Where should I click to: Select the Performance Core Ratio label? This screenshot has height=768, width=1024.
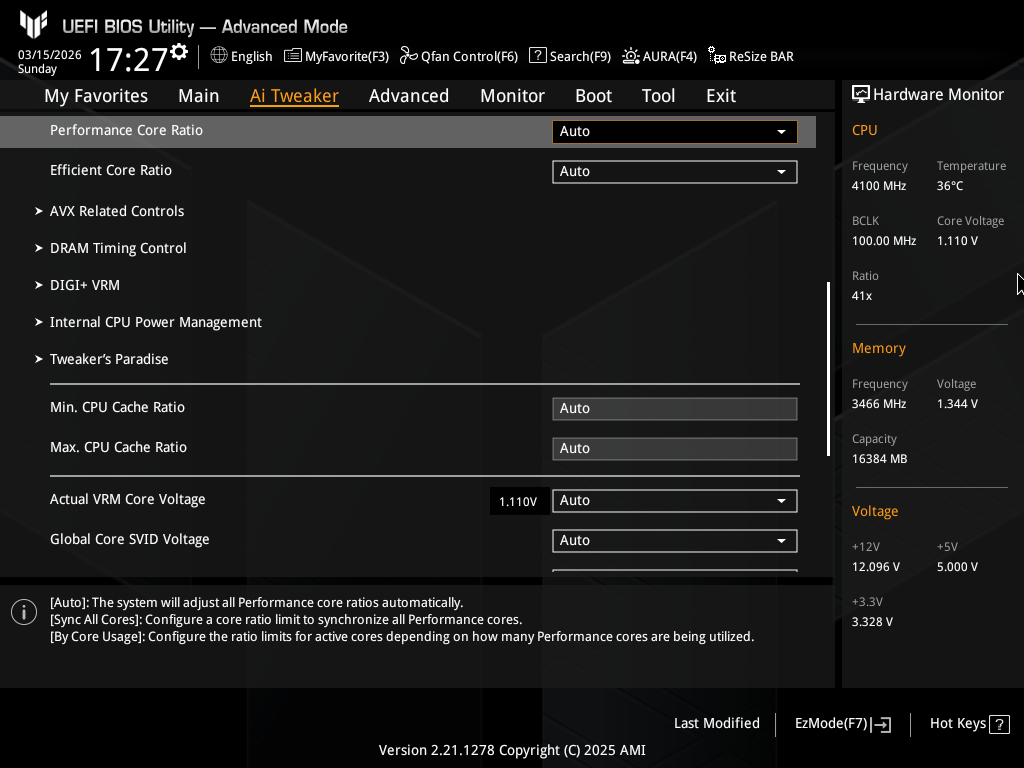[x=127, y=131]
